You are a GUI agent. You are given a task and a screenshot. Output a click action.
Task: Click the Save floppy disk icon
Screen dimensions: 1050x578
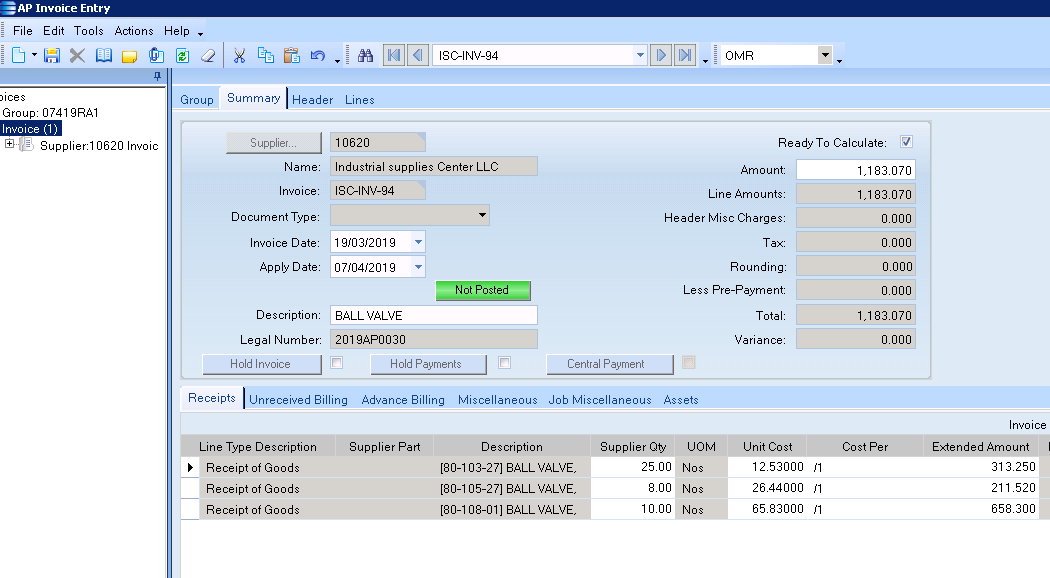pyautogui.click(x=53, y=56)
